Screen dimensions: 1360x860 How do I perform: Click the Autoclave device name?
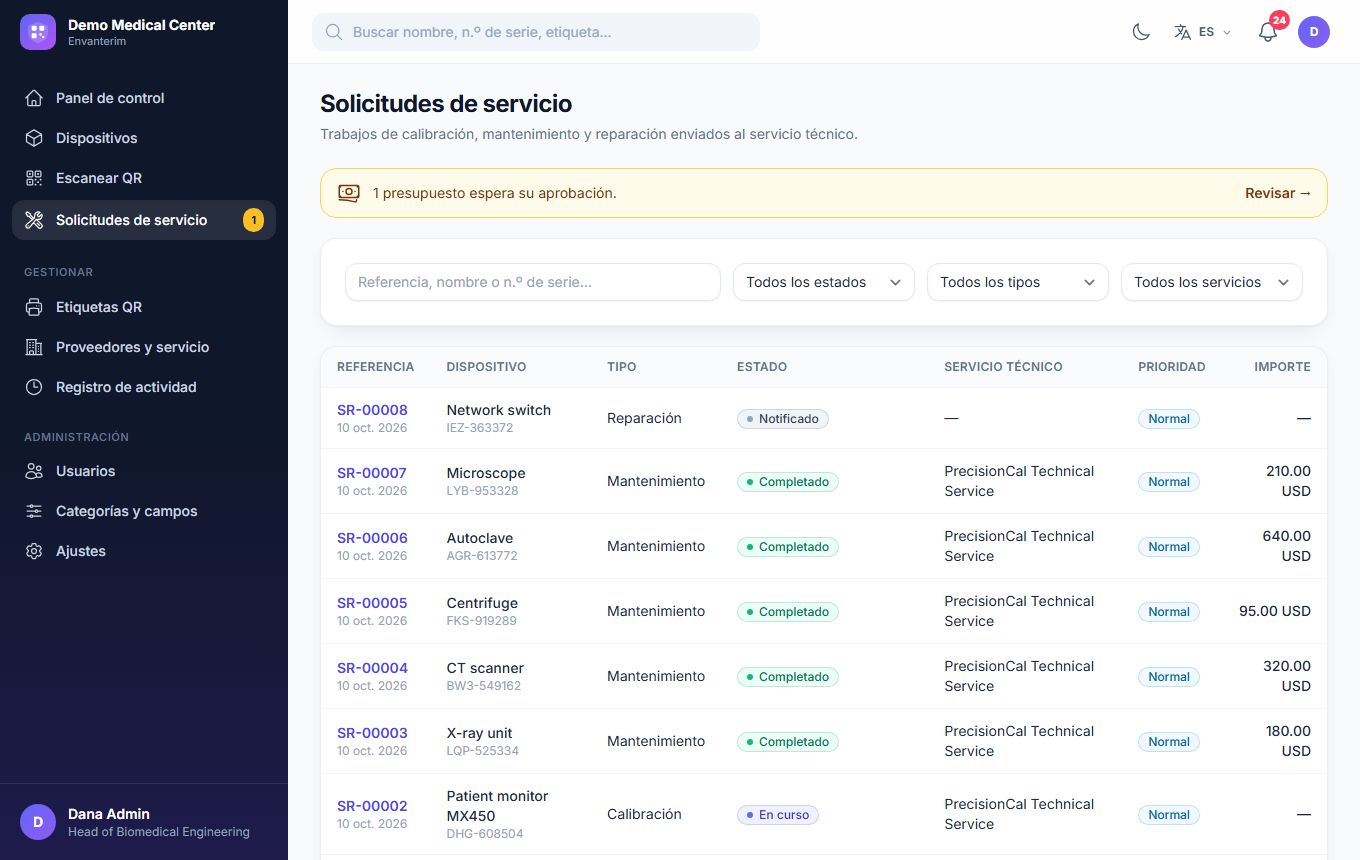click(x=480, y=538)
